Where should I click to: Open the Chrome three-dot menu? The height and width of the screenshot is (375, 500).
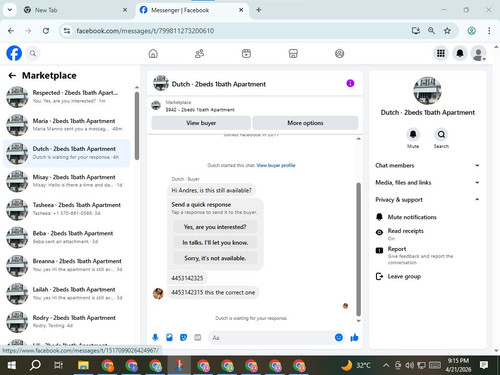coord(489,31)
